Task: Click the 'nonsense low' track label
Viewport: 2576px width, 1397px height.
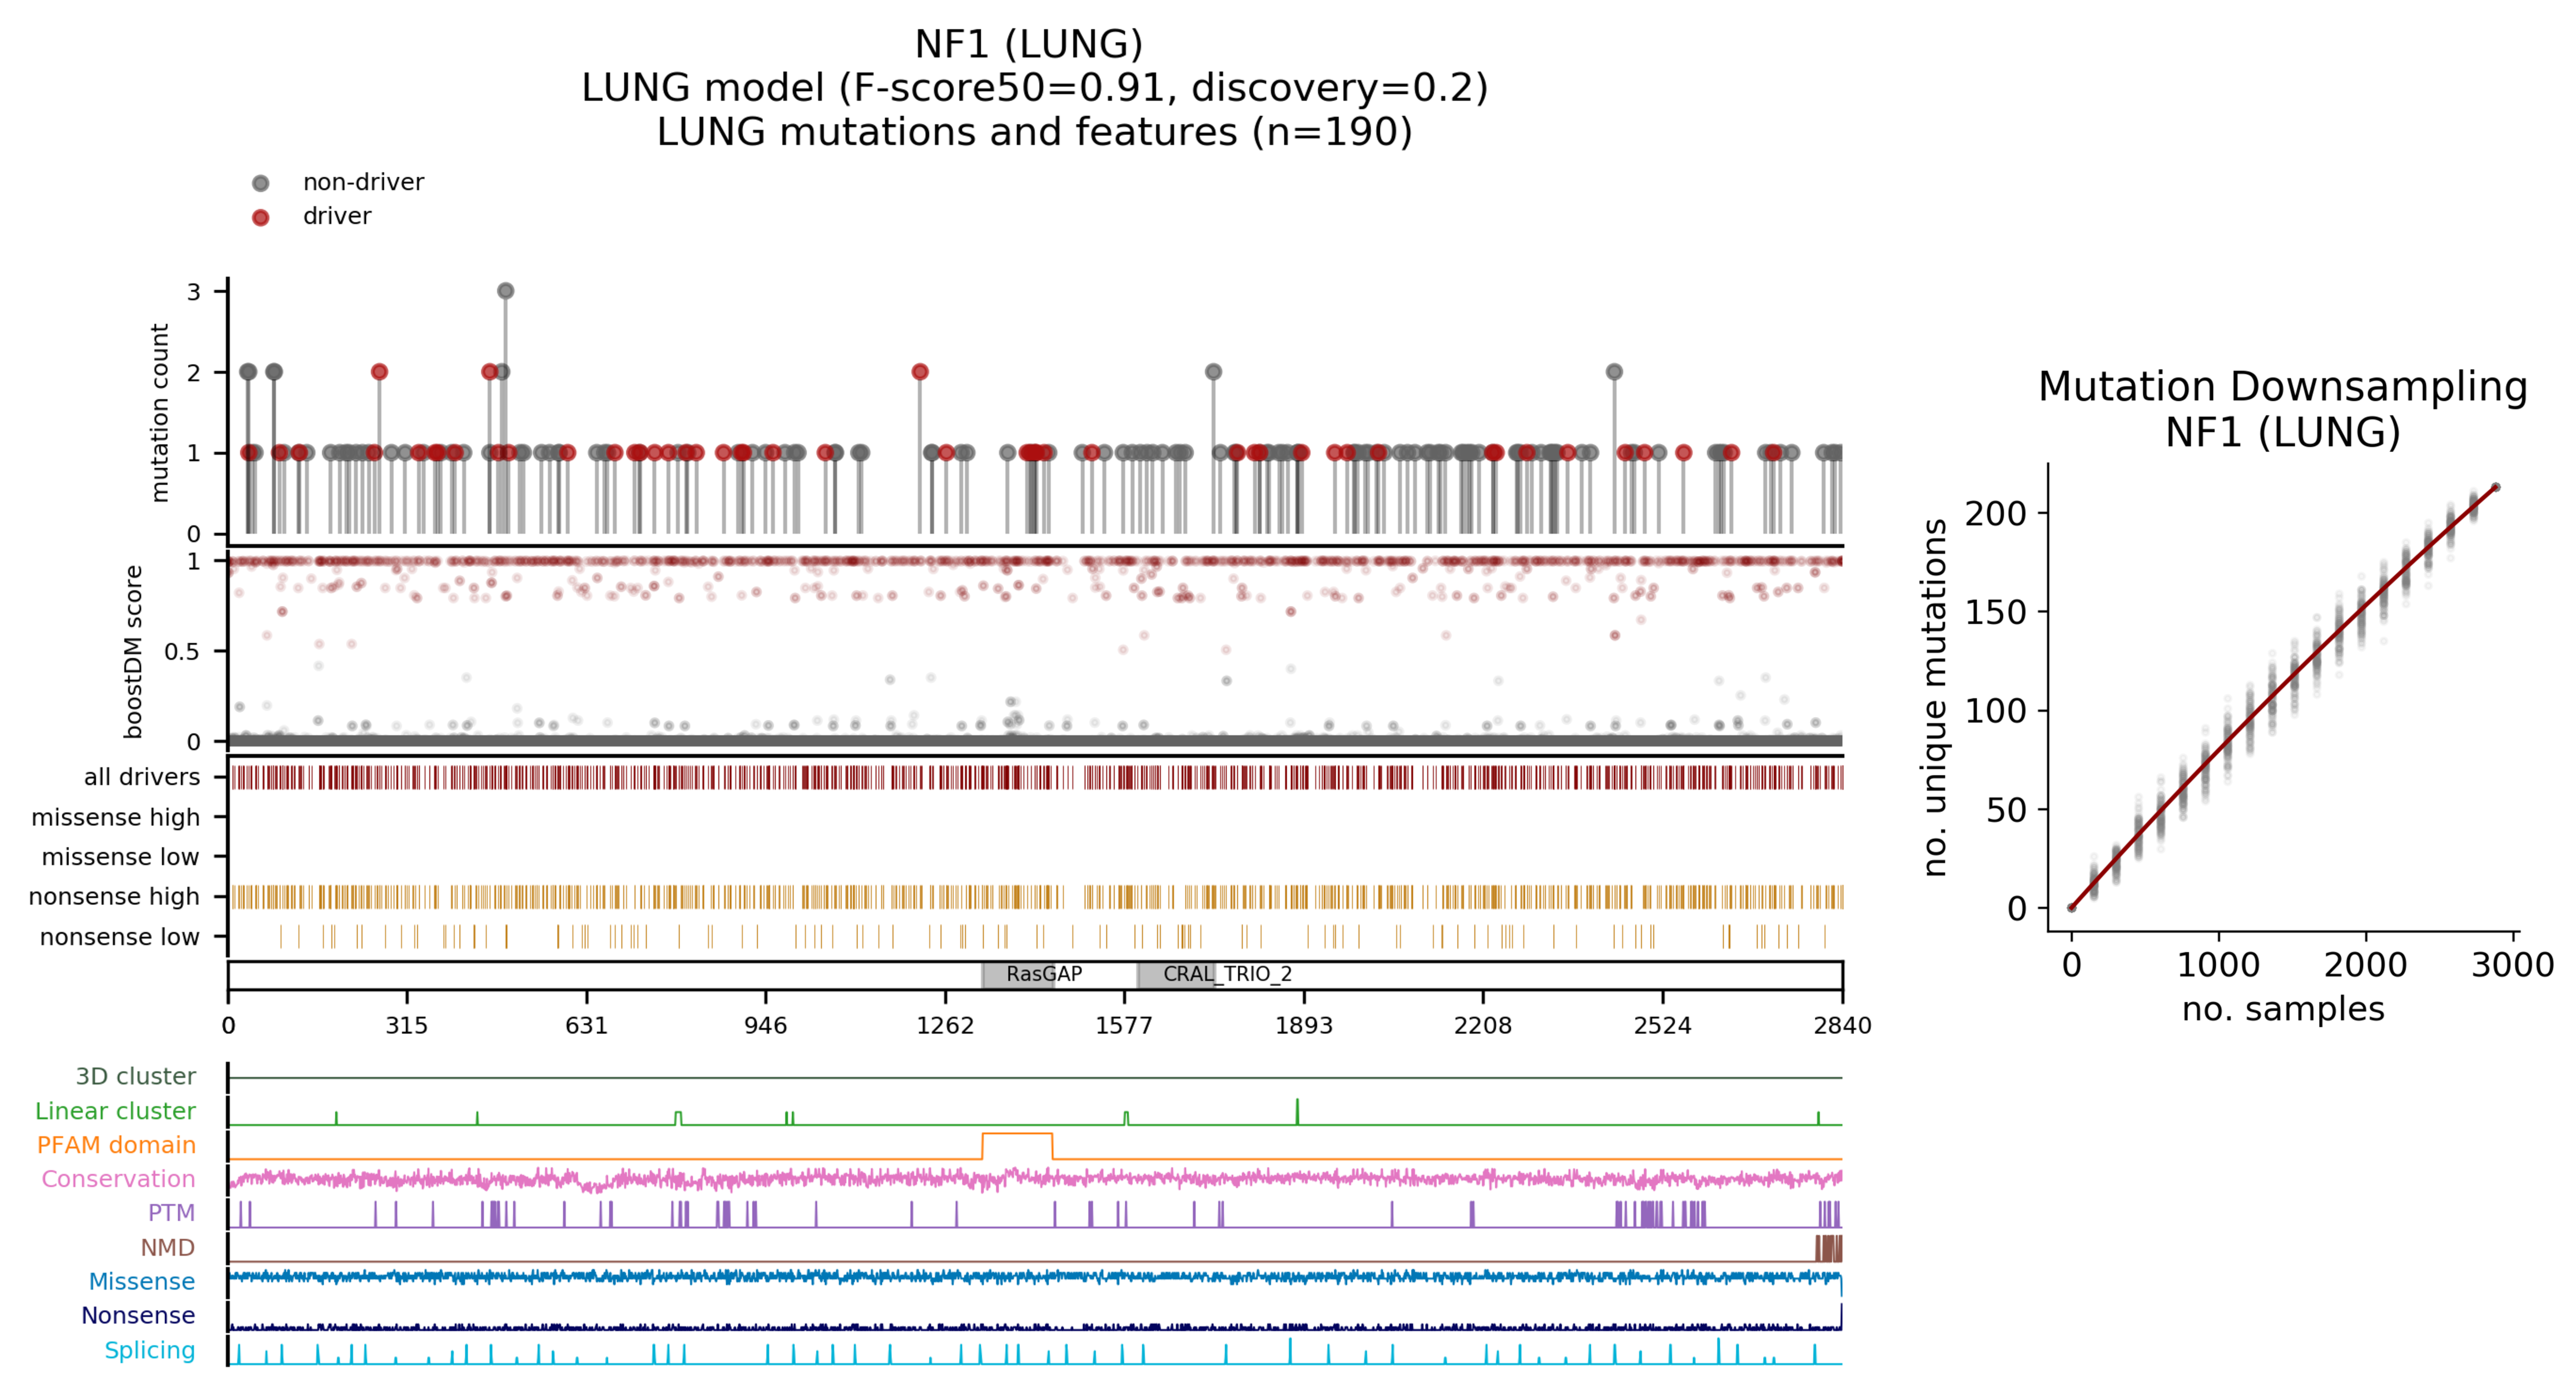Action: [119, 937]
